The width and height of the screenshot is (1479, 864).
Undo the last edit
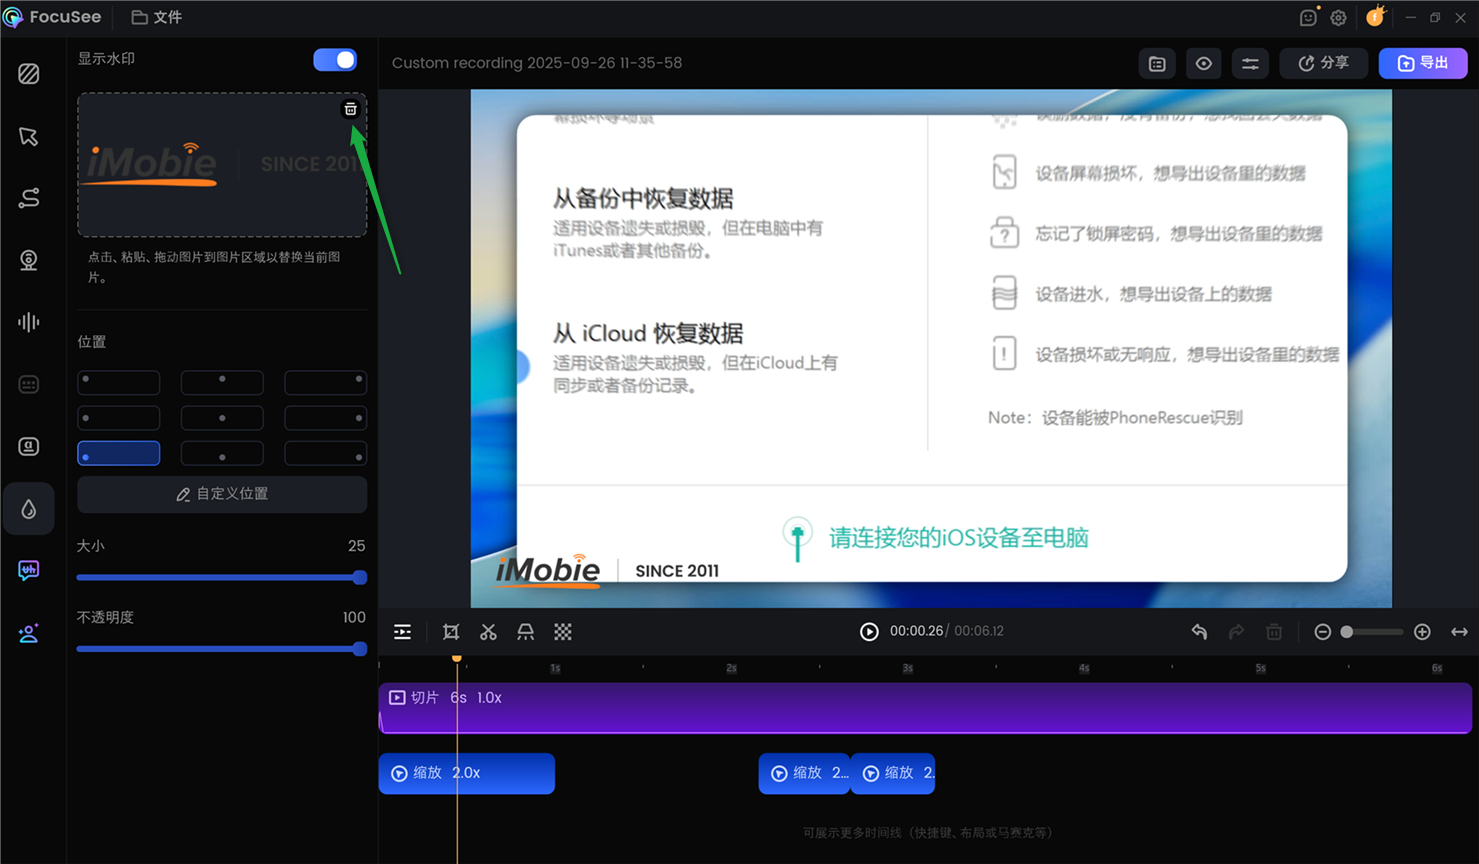pyautogui.click(x=1199, y=632)
